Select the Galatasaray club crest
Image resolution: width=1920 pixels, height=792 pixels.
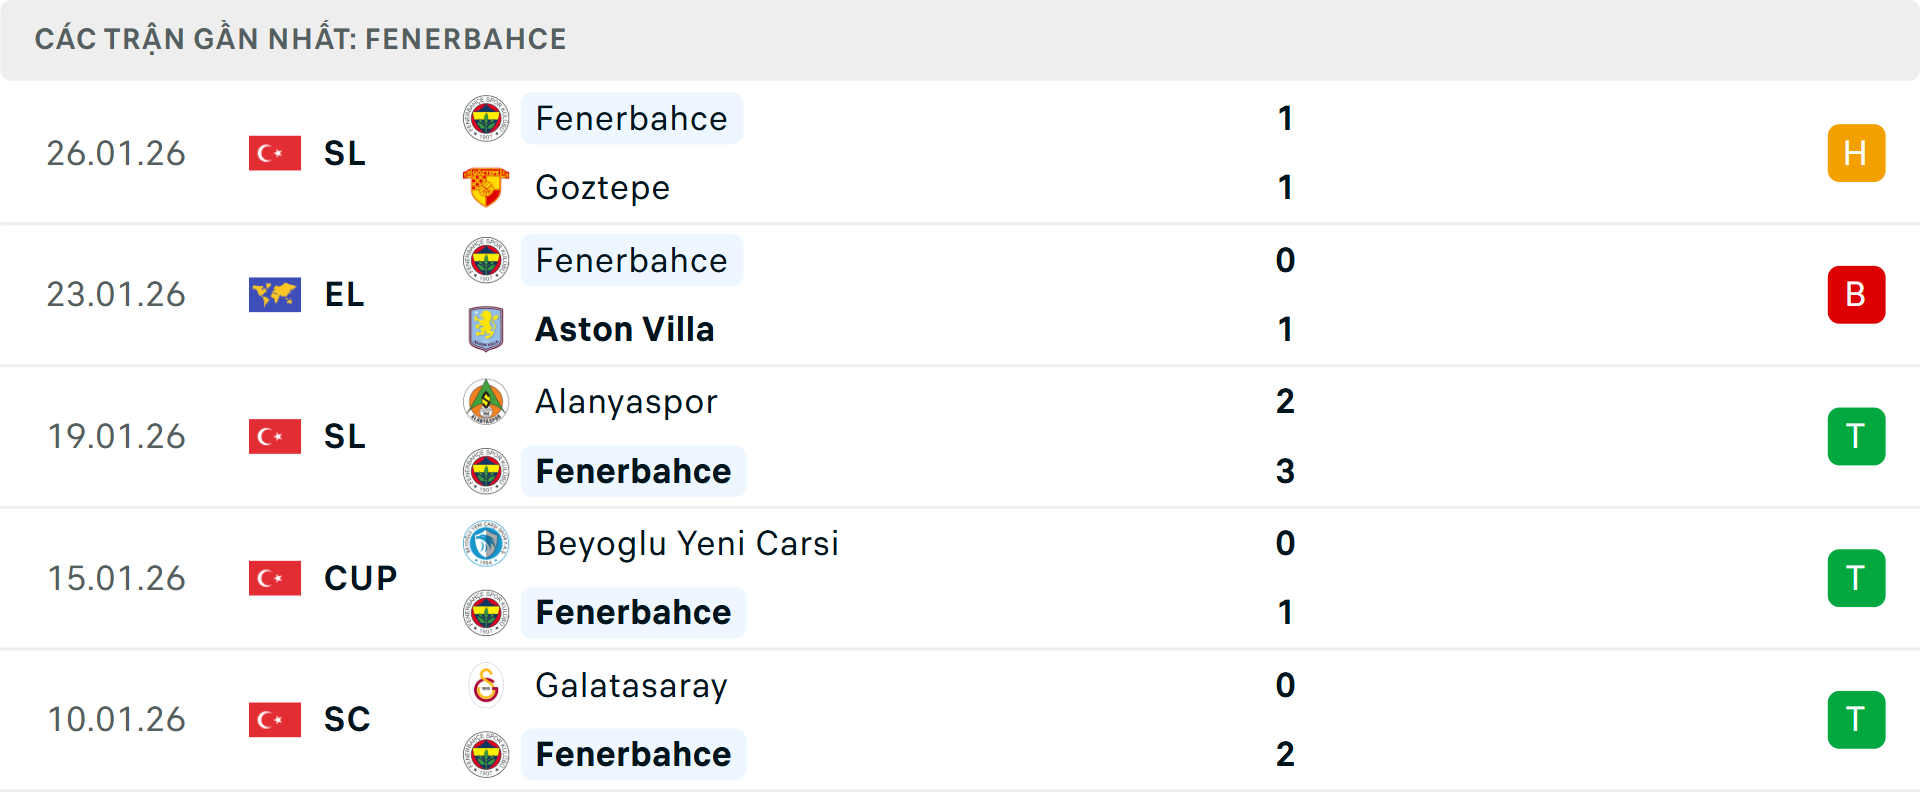point(486,686)
